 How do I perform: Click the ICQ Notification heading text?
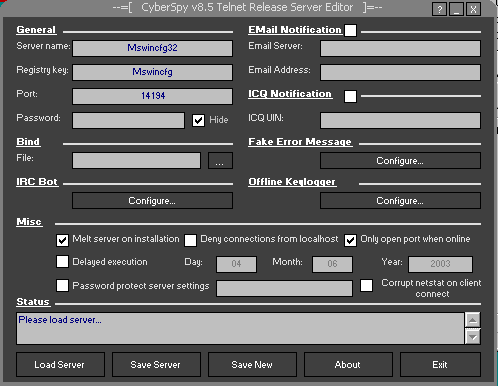click(290, 94)
